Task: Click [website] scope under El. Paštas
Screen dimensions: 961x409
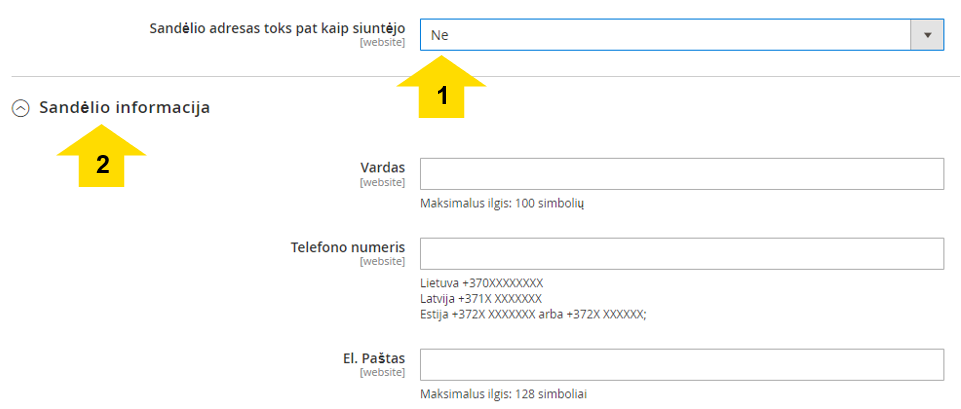Action: [x=382, y=373]
